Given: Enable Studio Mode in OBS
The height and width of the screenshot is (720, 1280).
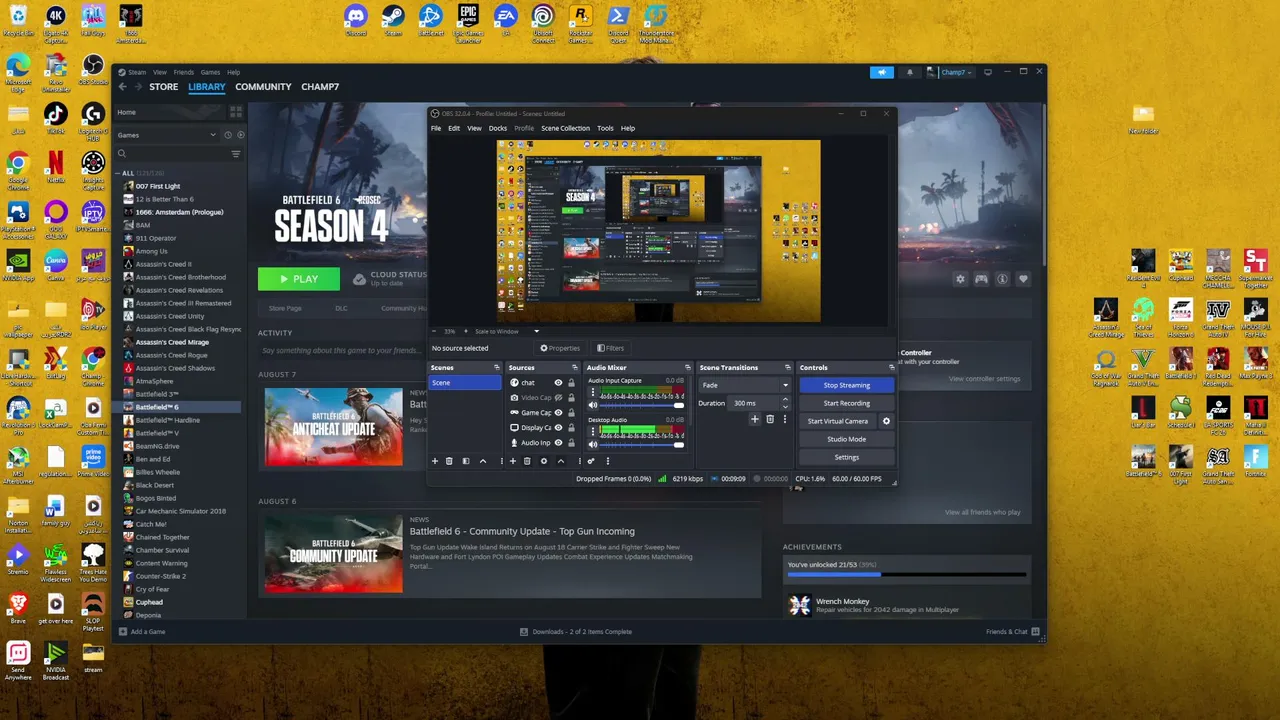Looking at the screenshot, I should 846,439.
